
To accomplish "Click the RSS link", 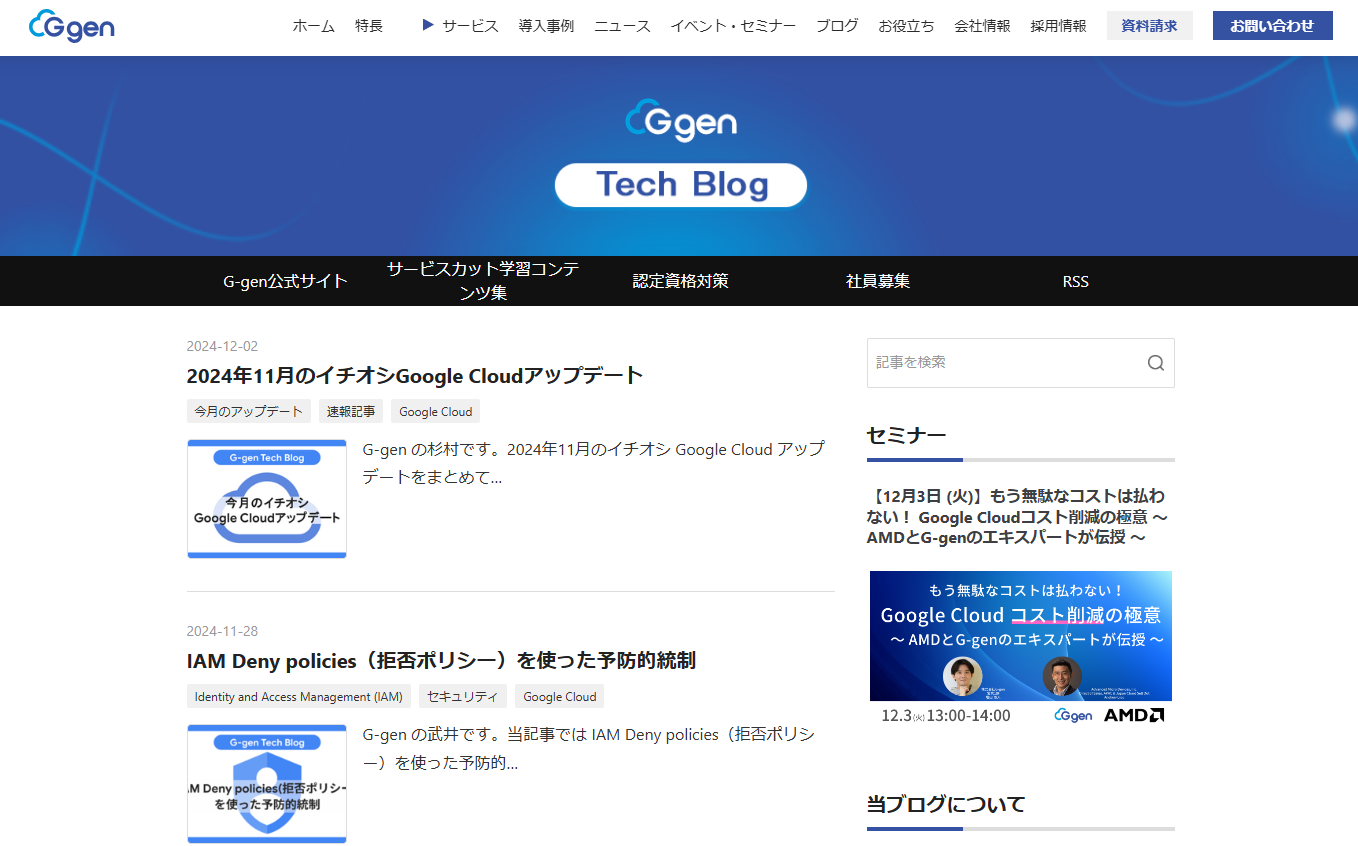I will 1075,282.
